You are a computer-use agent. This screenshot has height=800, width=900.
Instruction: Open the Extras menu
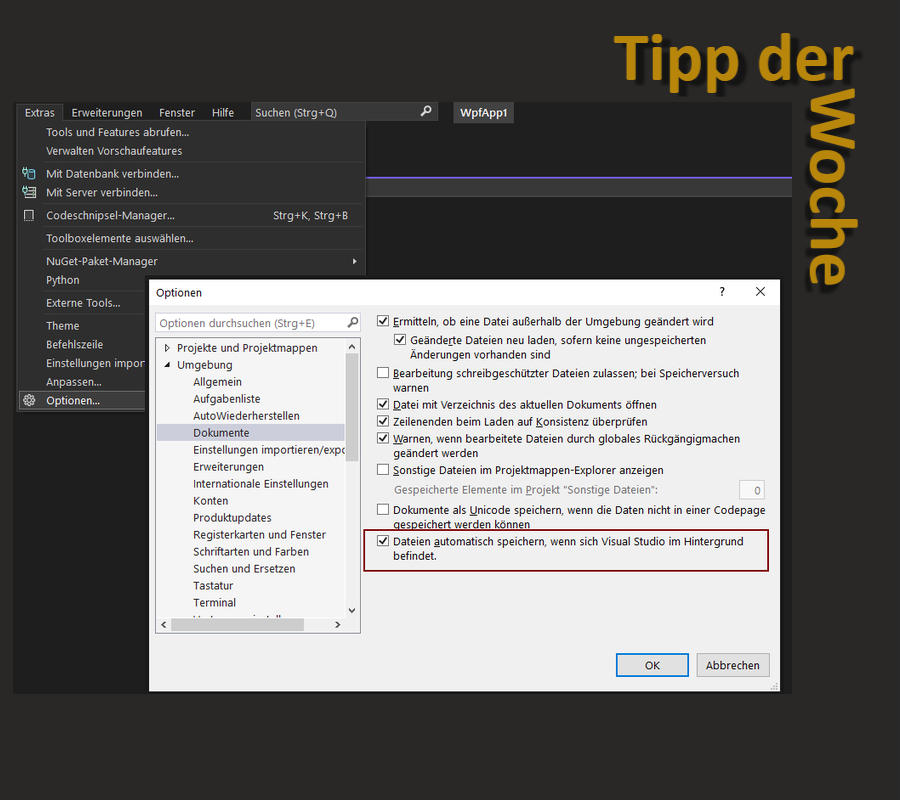(x=40, y=112)
